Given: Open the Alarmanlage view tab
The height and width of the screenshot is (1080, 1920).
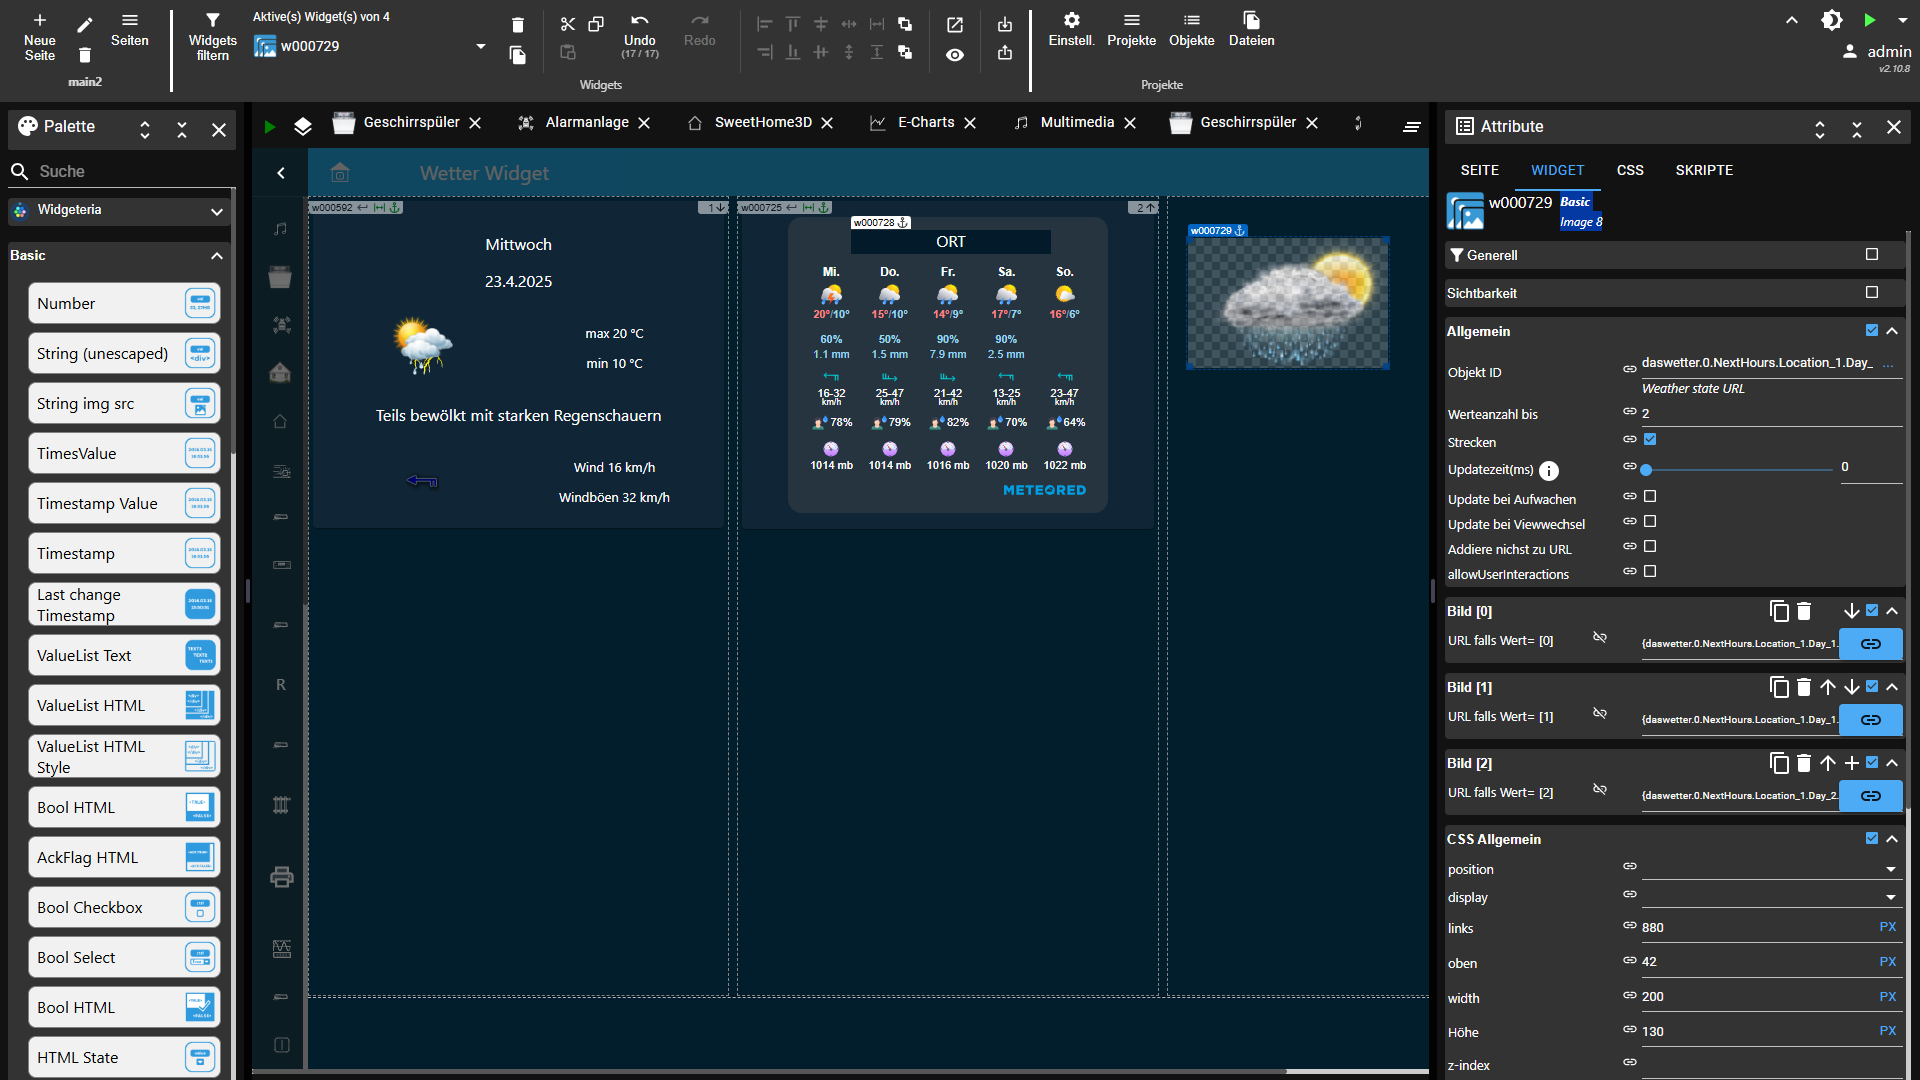Looking at the screenshot, I should coord(587,122).
